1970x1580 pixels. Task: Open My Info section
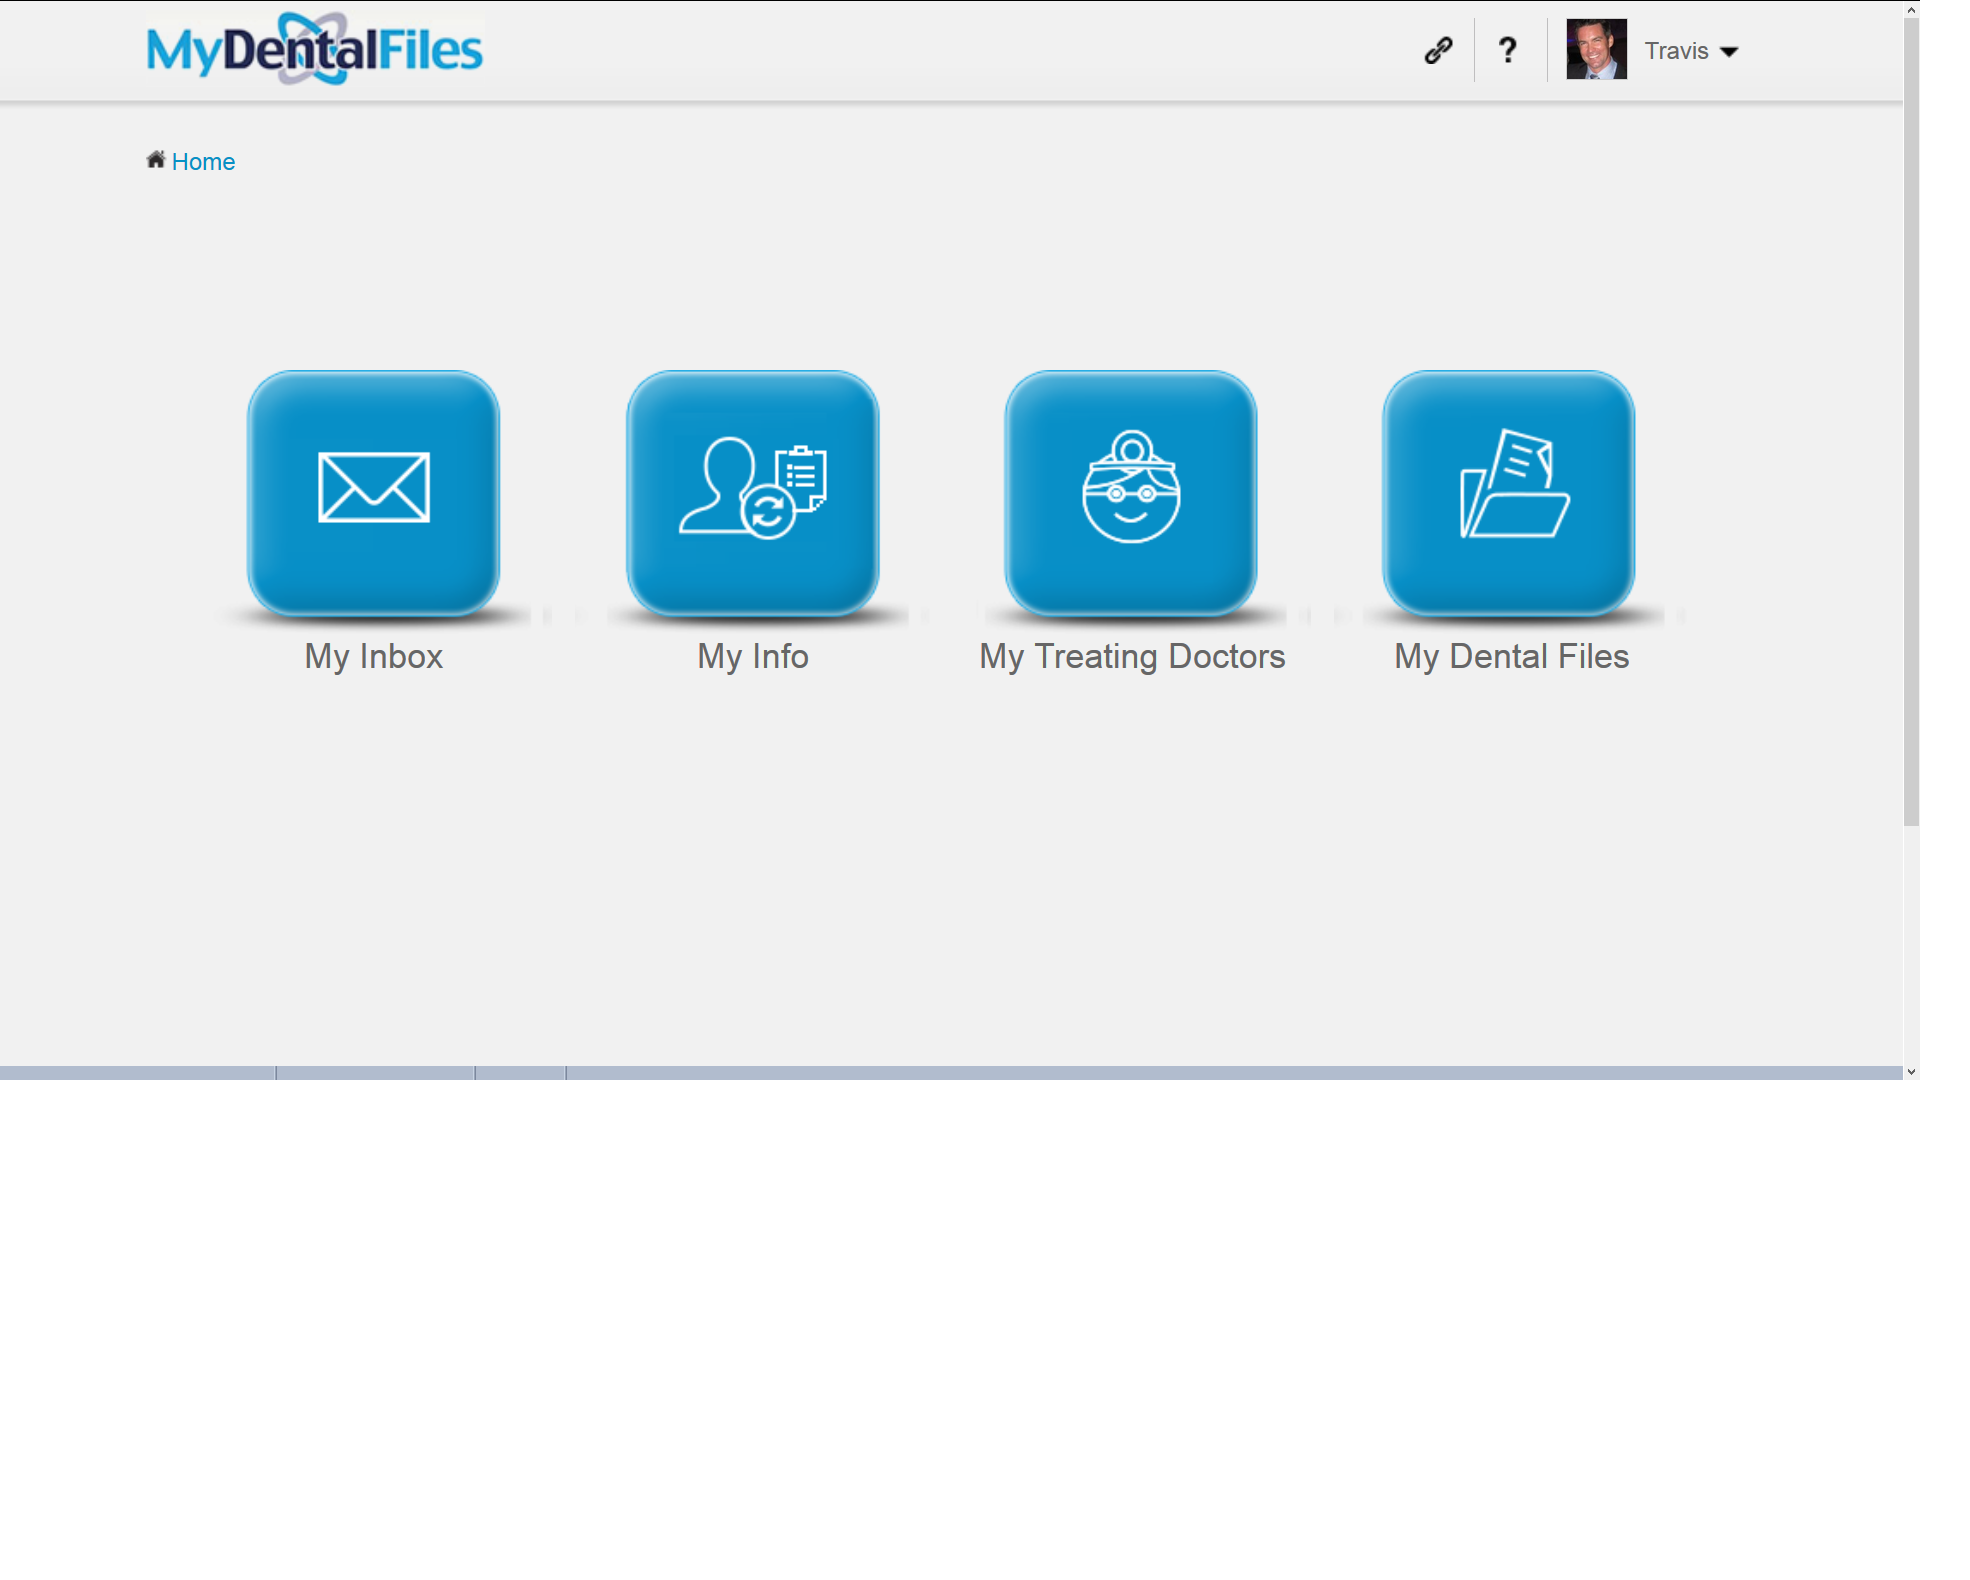[x=753, y=493]
